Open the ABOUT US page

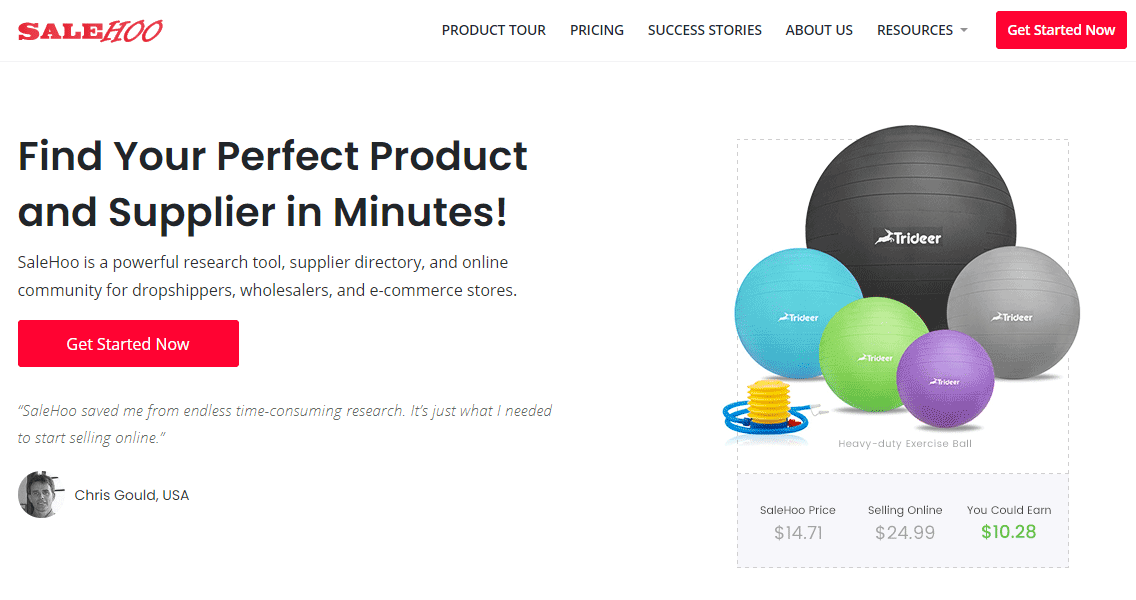818,30
